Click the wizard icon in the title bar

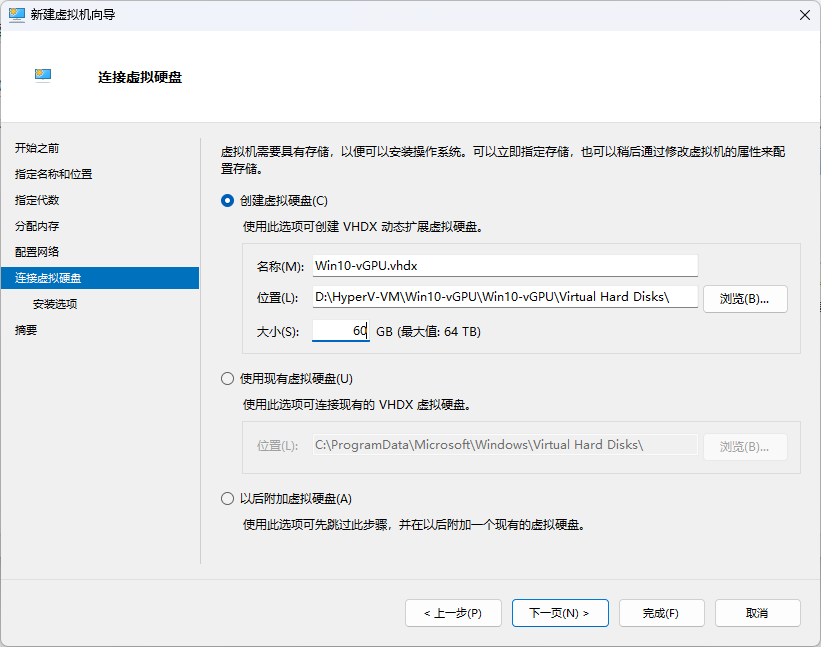[17, 14]
